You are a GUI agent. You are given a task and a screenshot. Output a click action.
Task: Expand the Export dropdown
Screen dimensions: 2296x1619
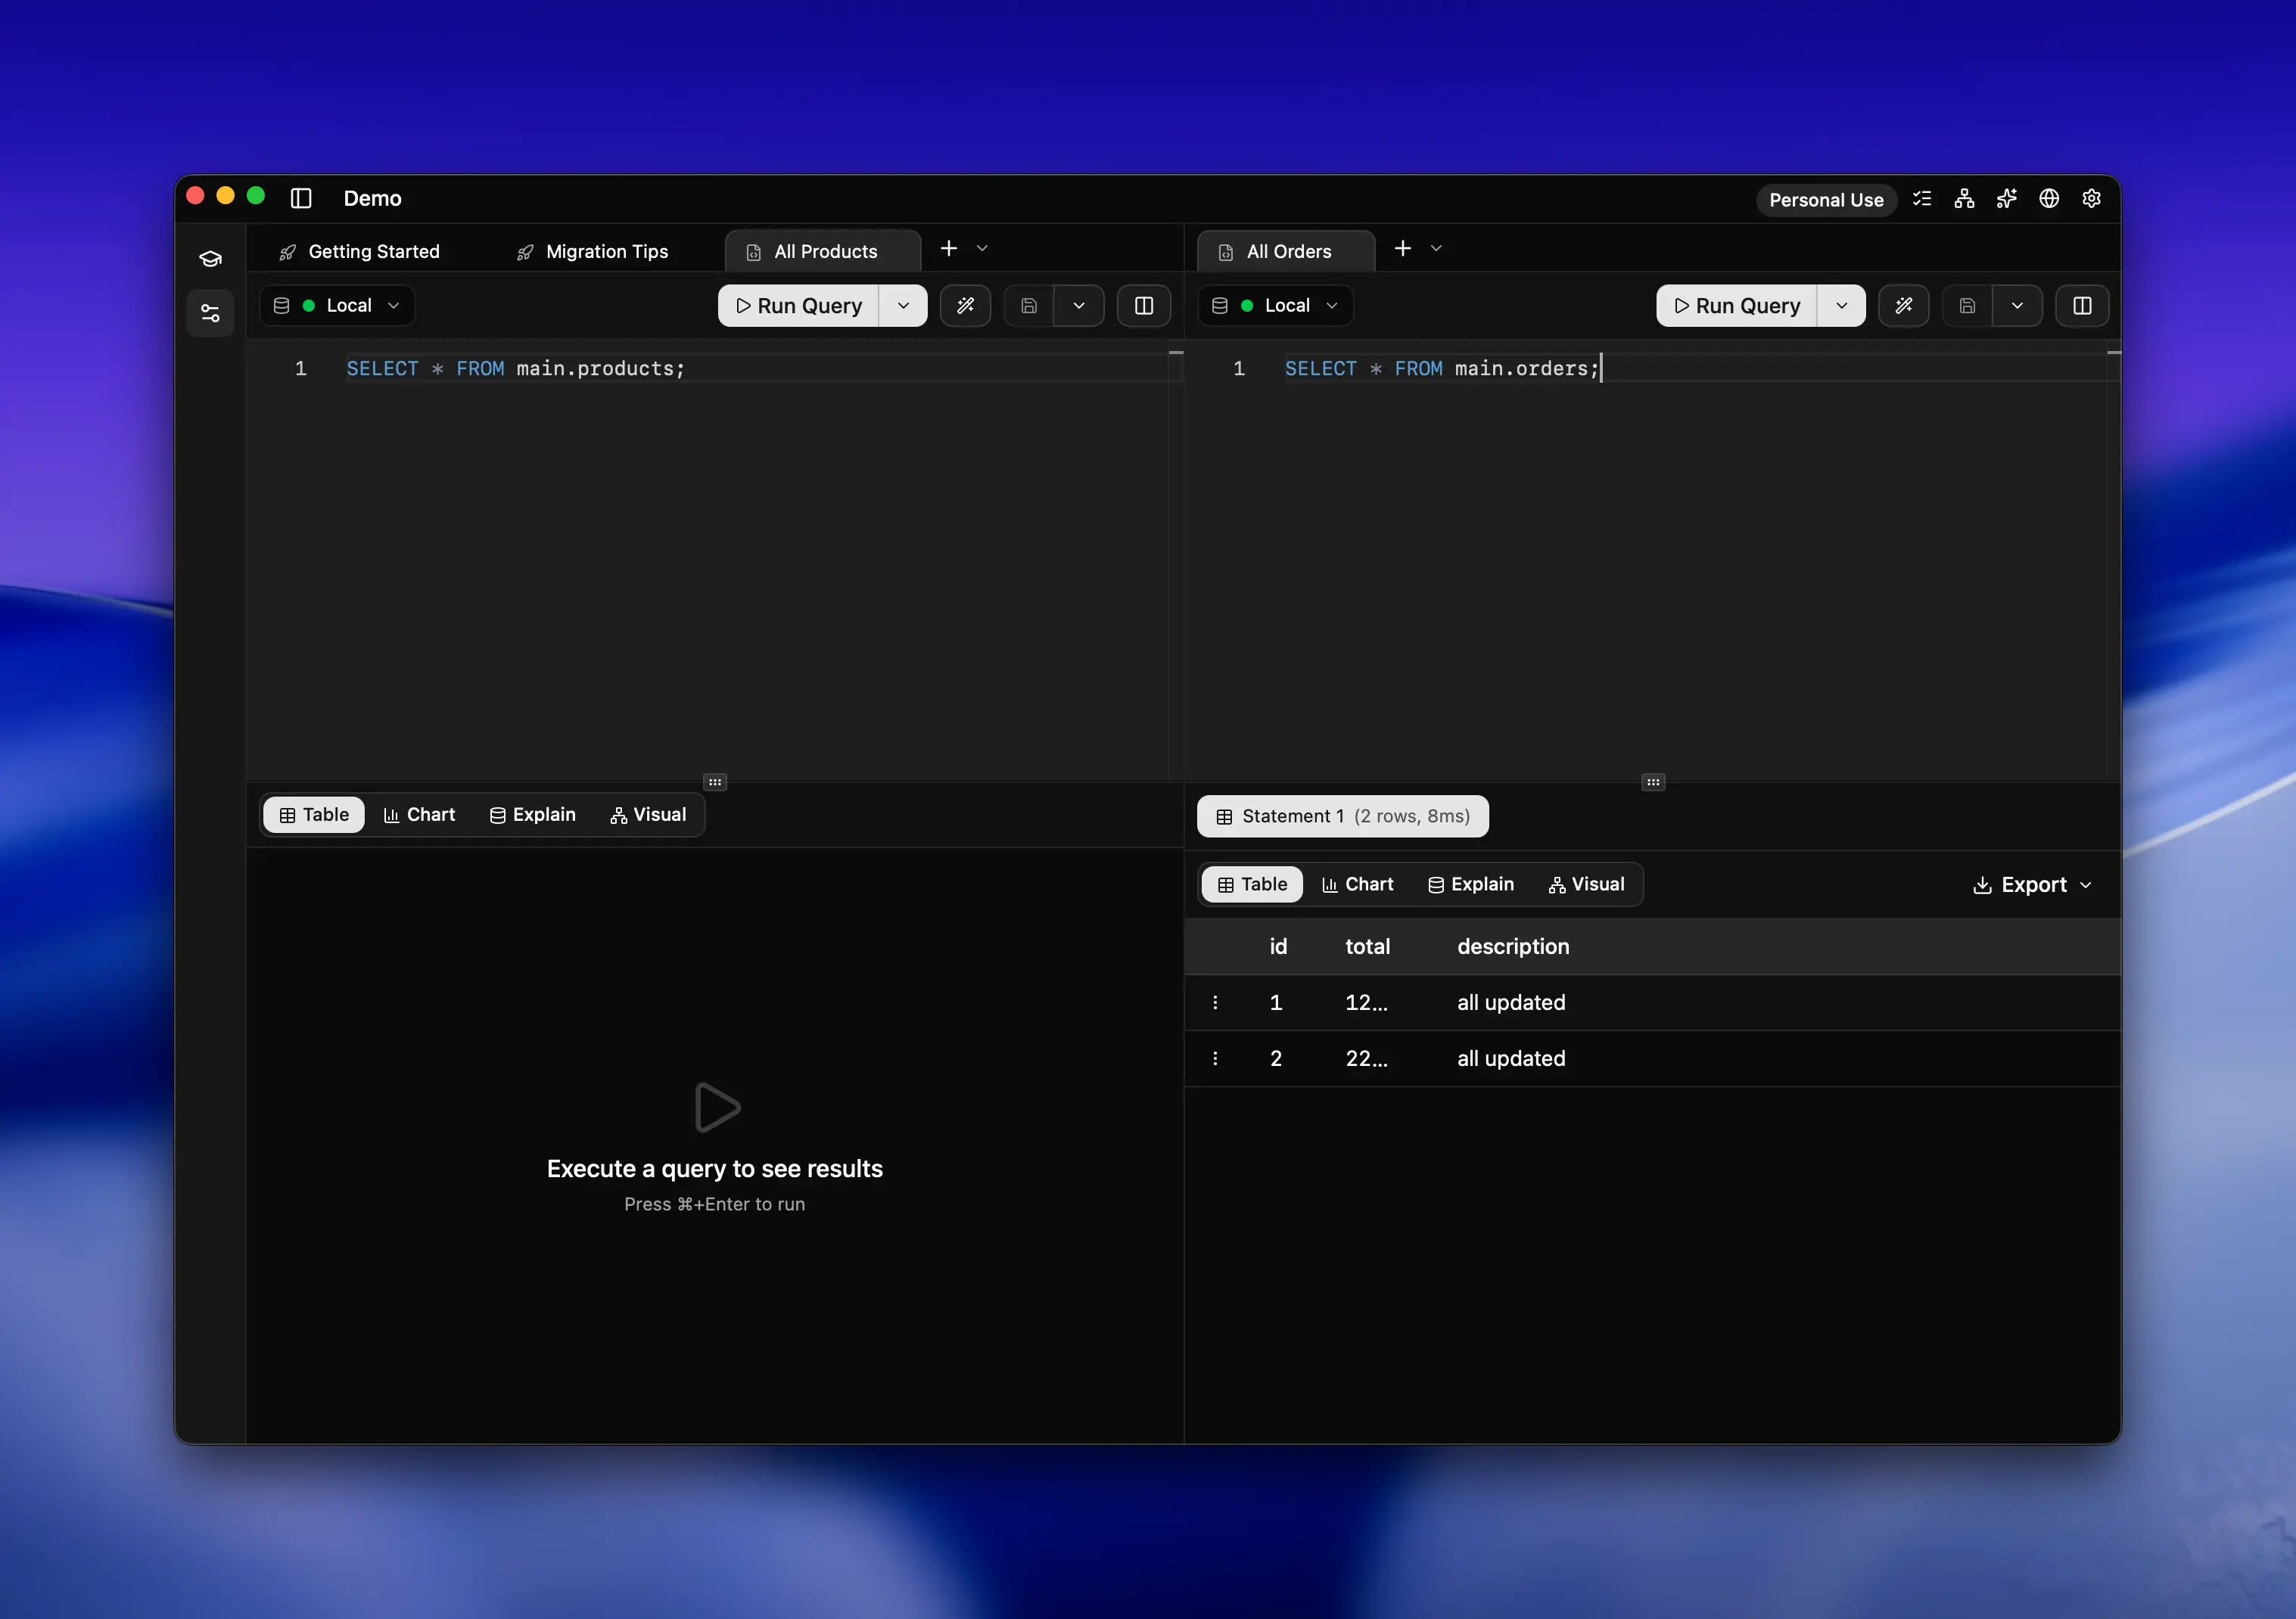point(2031,885)
